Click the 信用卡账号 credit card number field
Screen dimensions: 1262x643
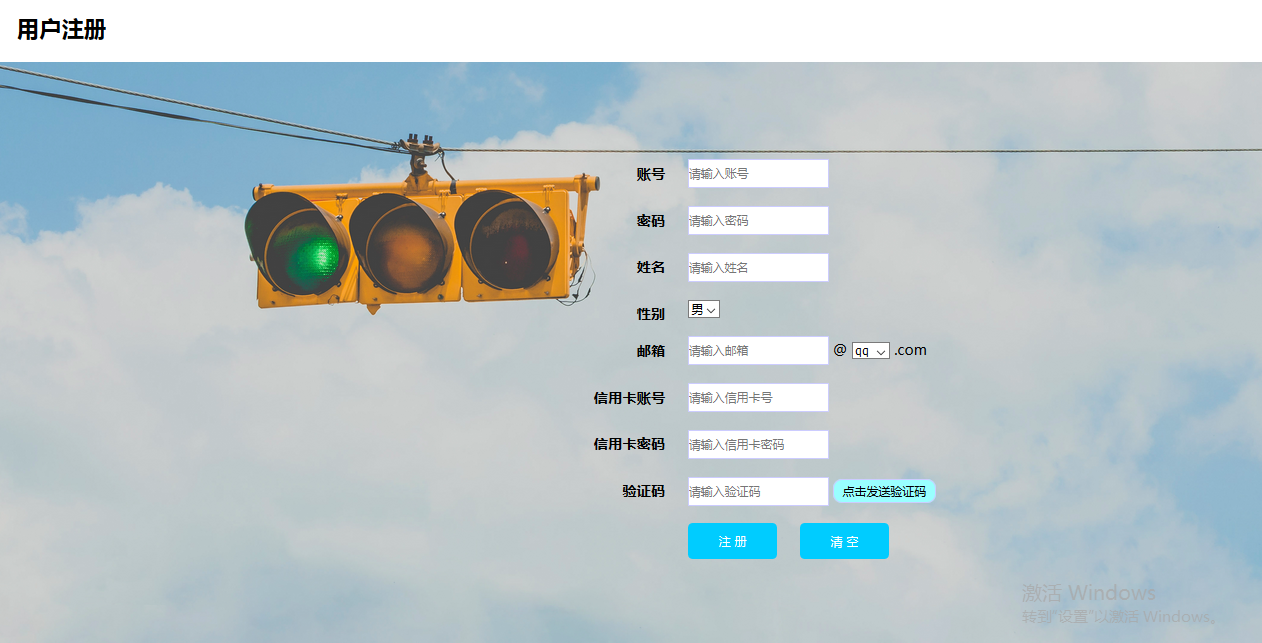(758, 397)
